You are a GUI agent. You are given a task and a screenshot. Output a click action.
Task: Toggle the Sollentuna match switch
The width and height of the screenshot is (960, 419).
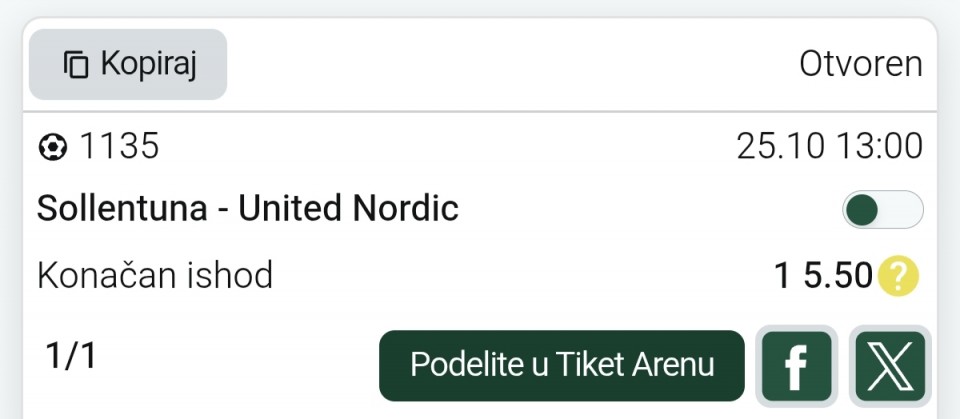point(883,210)
